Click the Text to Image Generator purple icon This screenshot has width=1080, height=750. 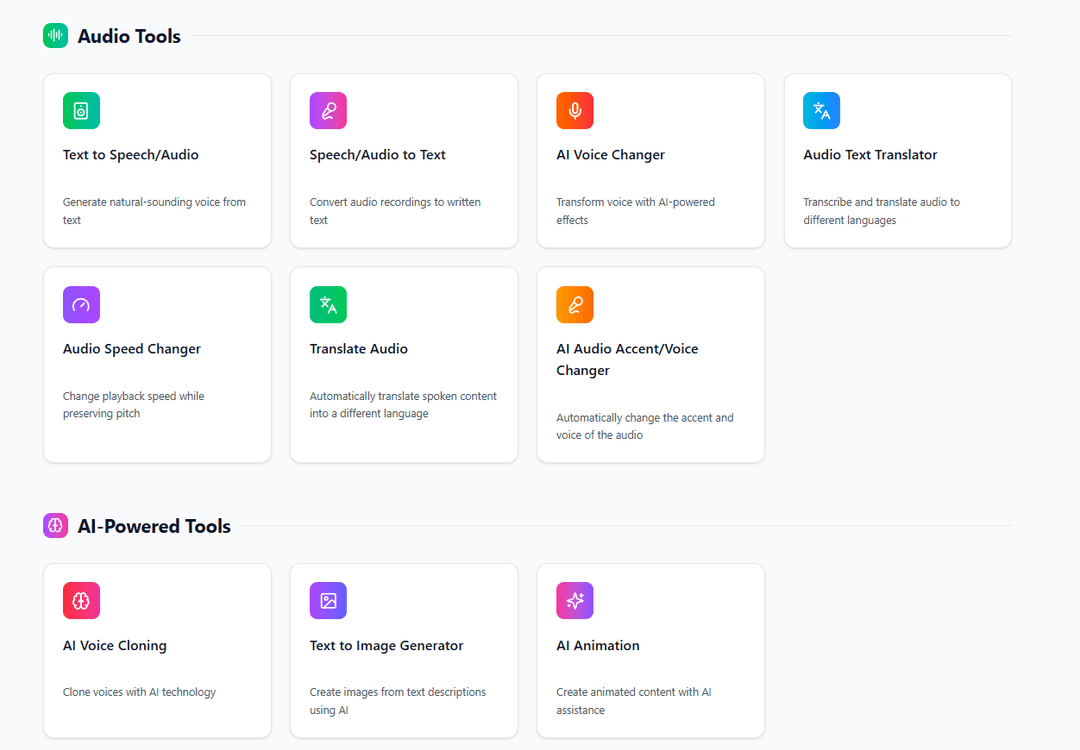point(328,600)
